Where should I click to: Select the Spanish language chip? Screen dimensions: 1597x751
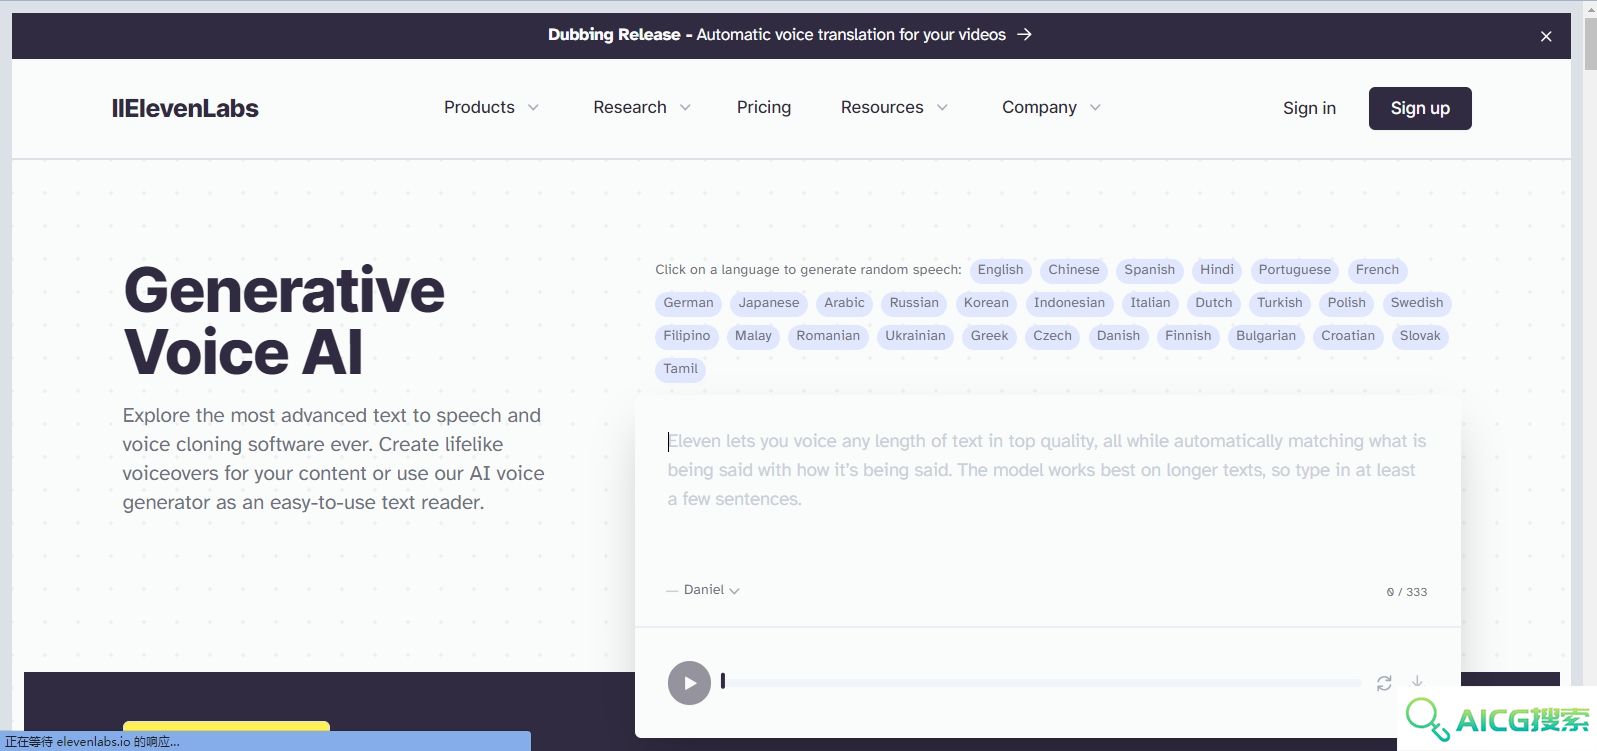[x=1150, y=270]
